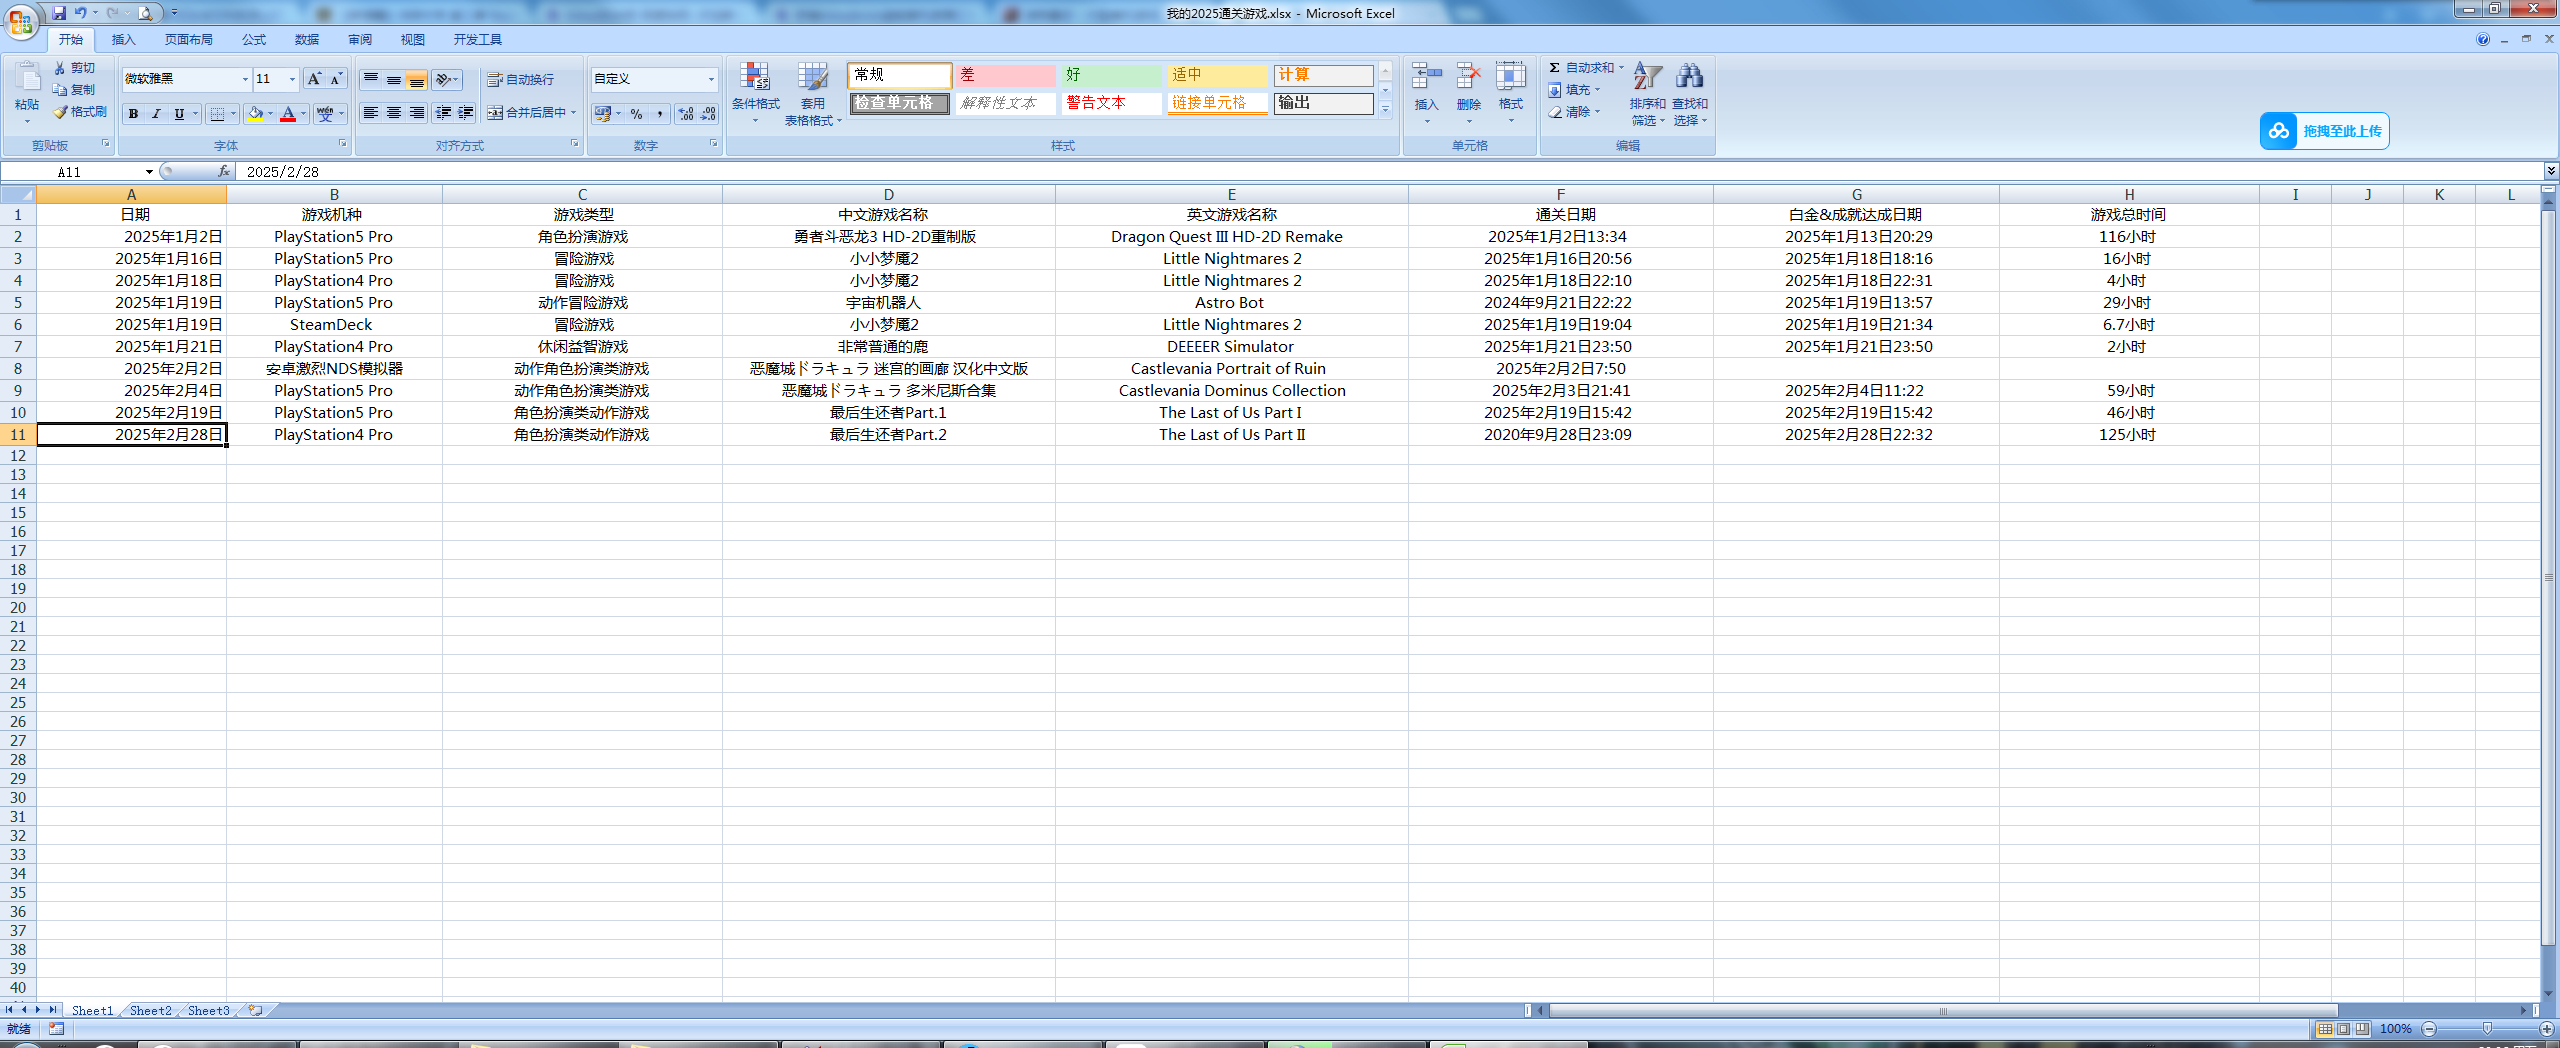Apply the 常规 (Normal) cell style
The height and width of the screenshot is (1048, 2560).
(x=900, y=75)
